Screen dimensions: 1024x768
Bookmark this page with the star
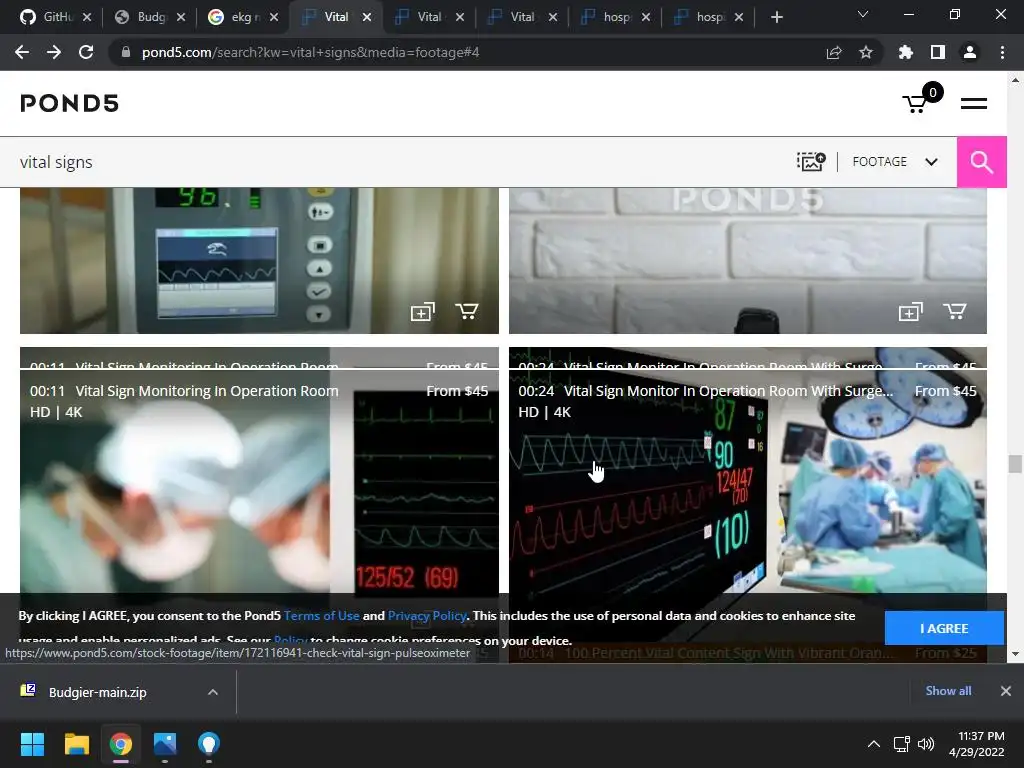[x=865, y=52]
